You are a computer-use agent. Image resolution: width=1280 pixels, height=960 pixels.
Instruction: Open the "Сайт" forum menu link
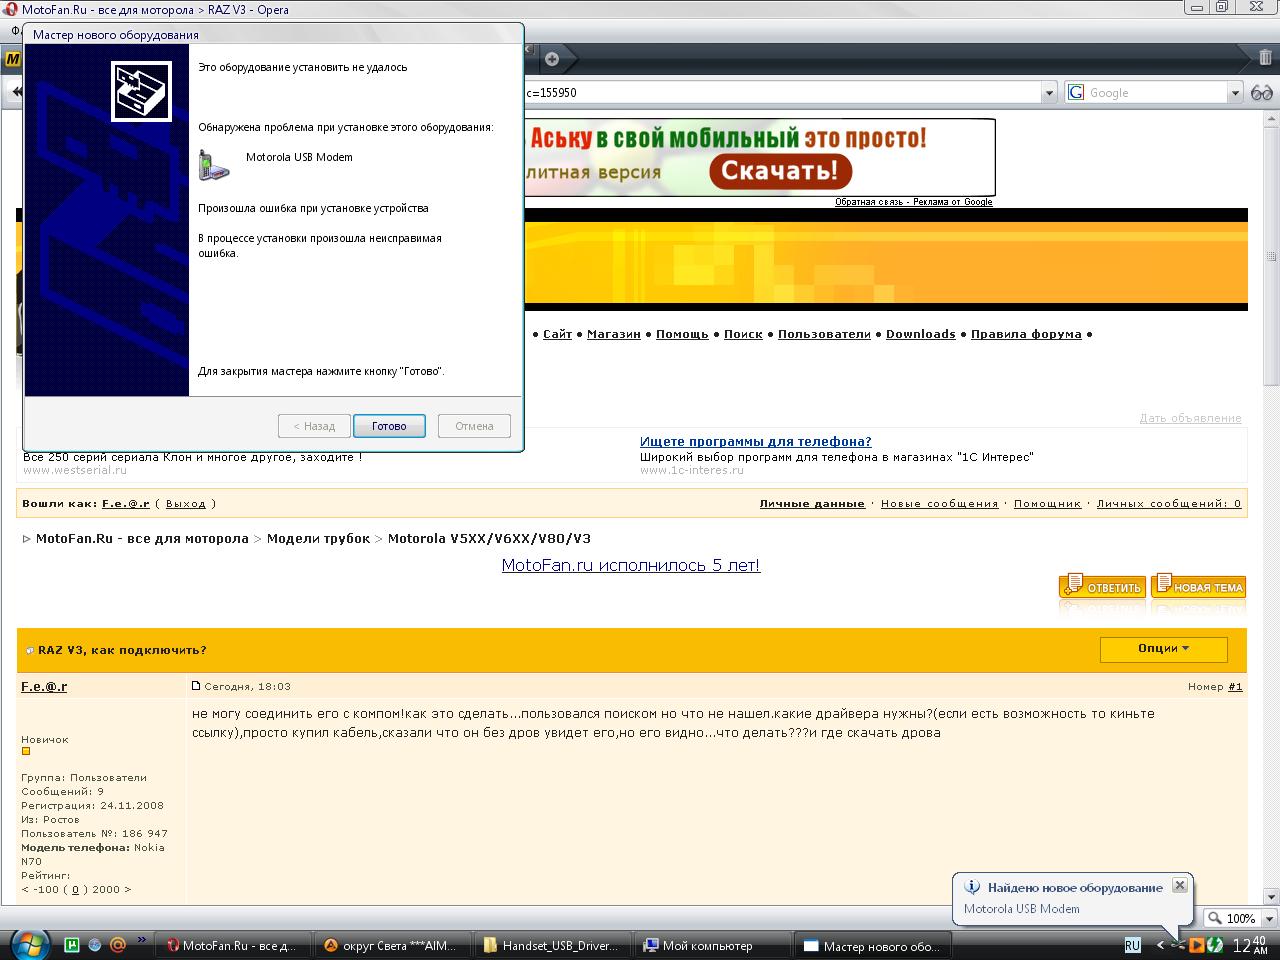click(x=558, y=334)
